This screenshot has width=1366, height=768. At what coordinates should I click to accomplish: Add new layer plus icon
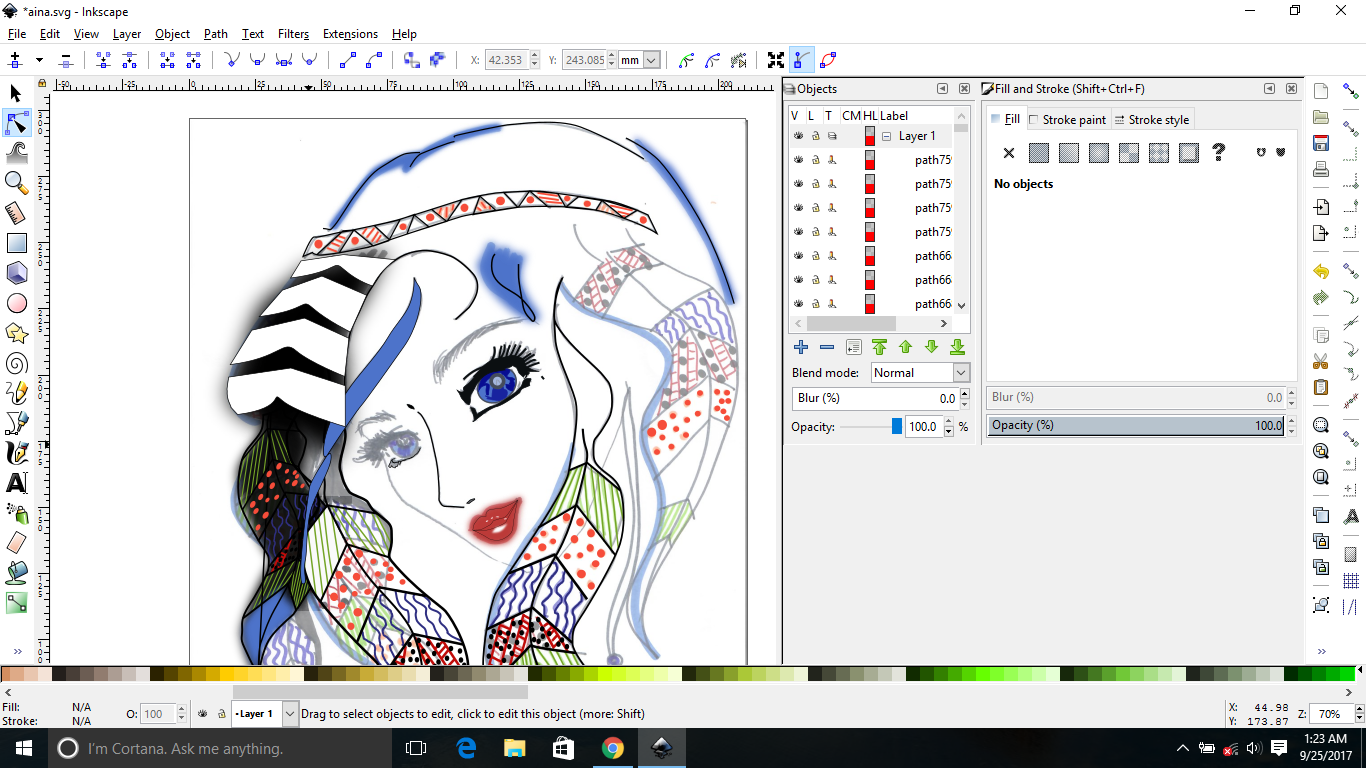(x=801, y=347)
